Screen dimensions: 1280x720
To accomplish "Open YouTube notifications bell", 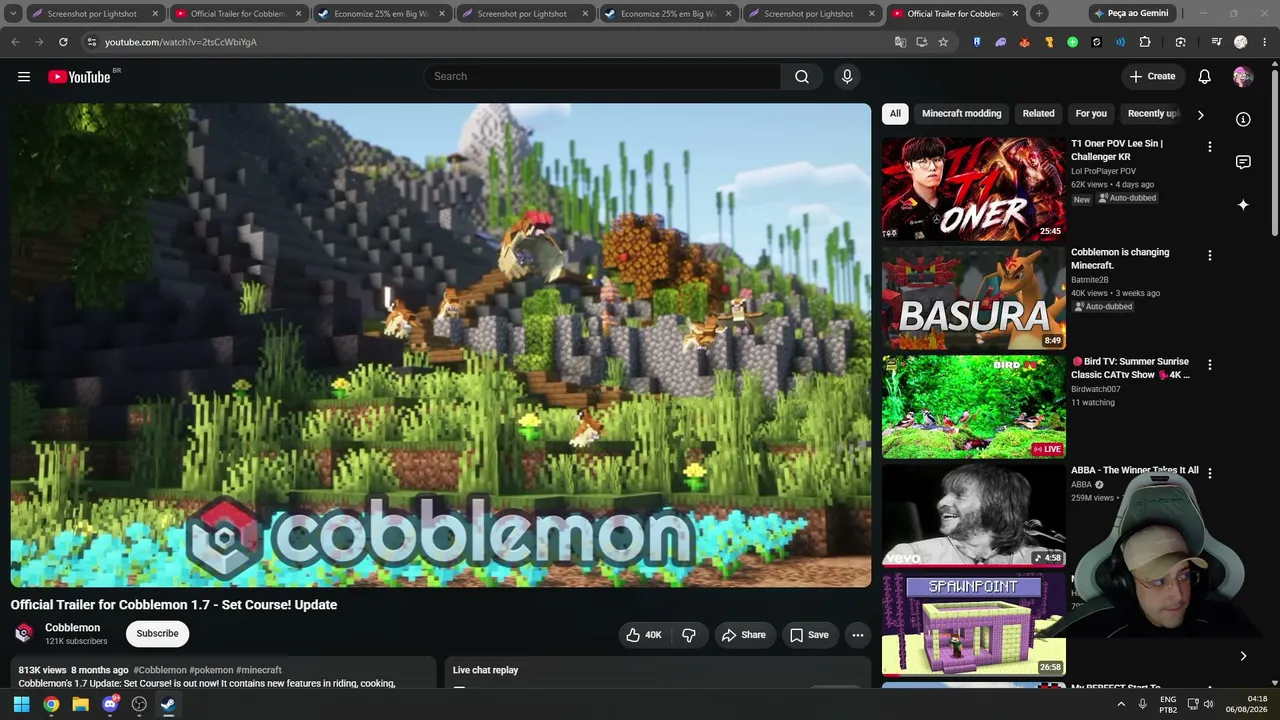I will point(1205,77).
